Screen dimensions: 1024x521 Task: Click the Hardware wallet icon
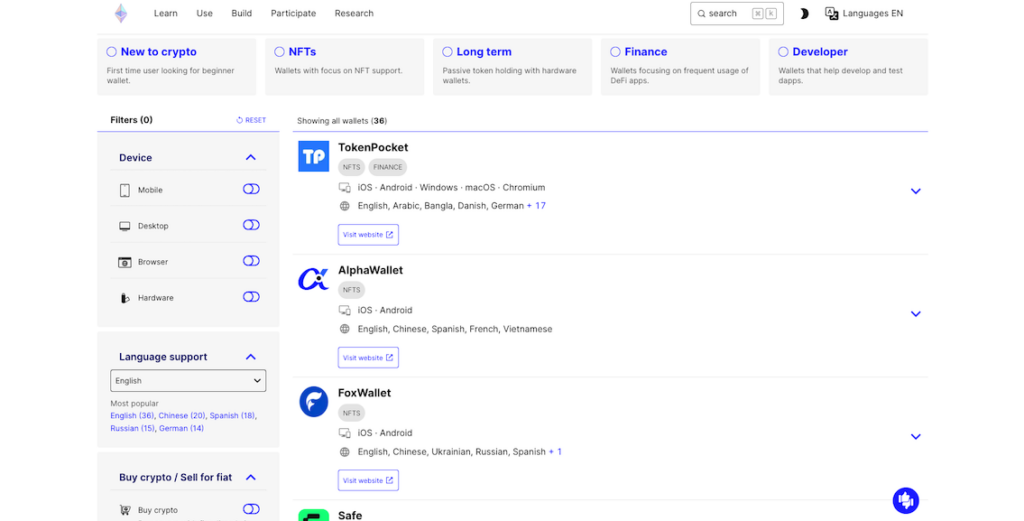coord(125,298)
